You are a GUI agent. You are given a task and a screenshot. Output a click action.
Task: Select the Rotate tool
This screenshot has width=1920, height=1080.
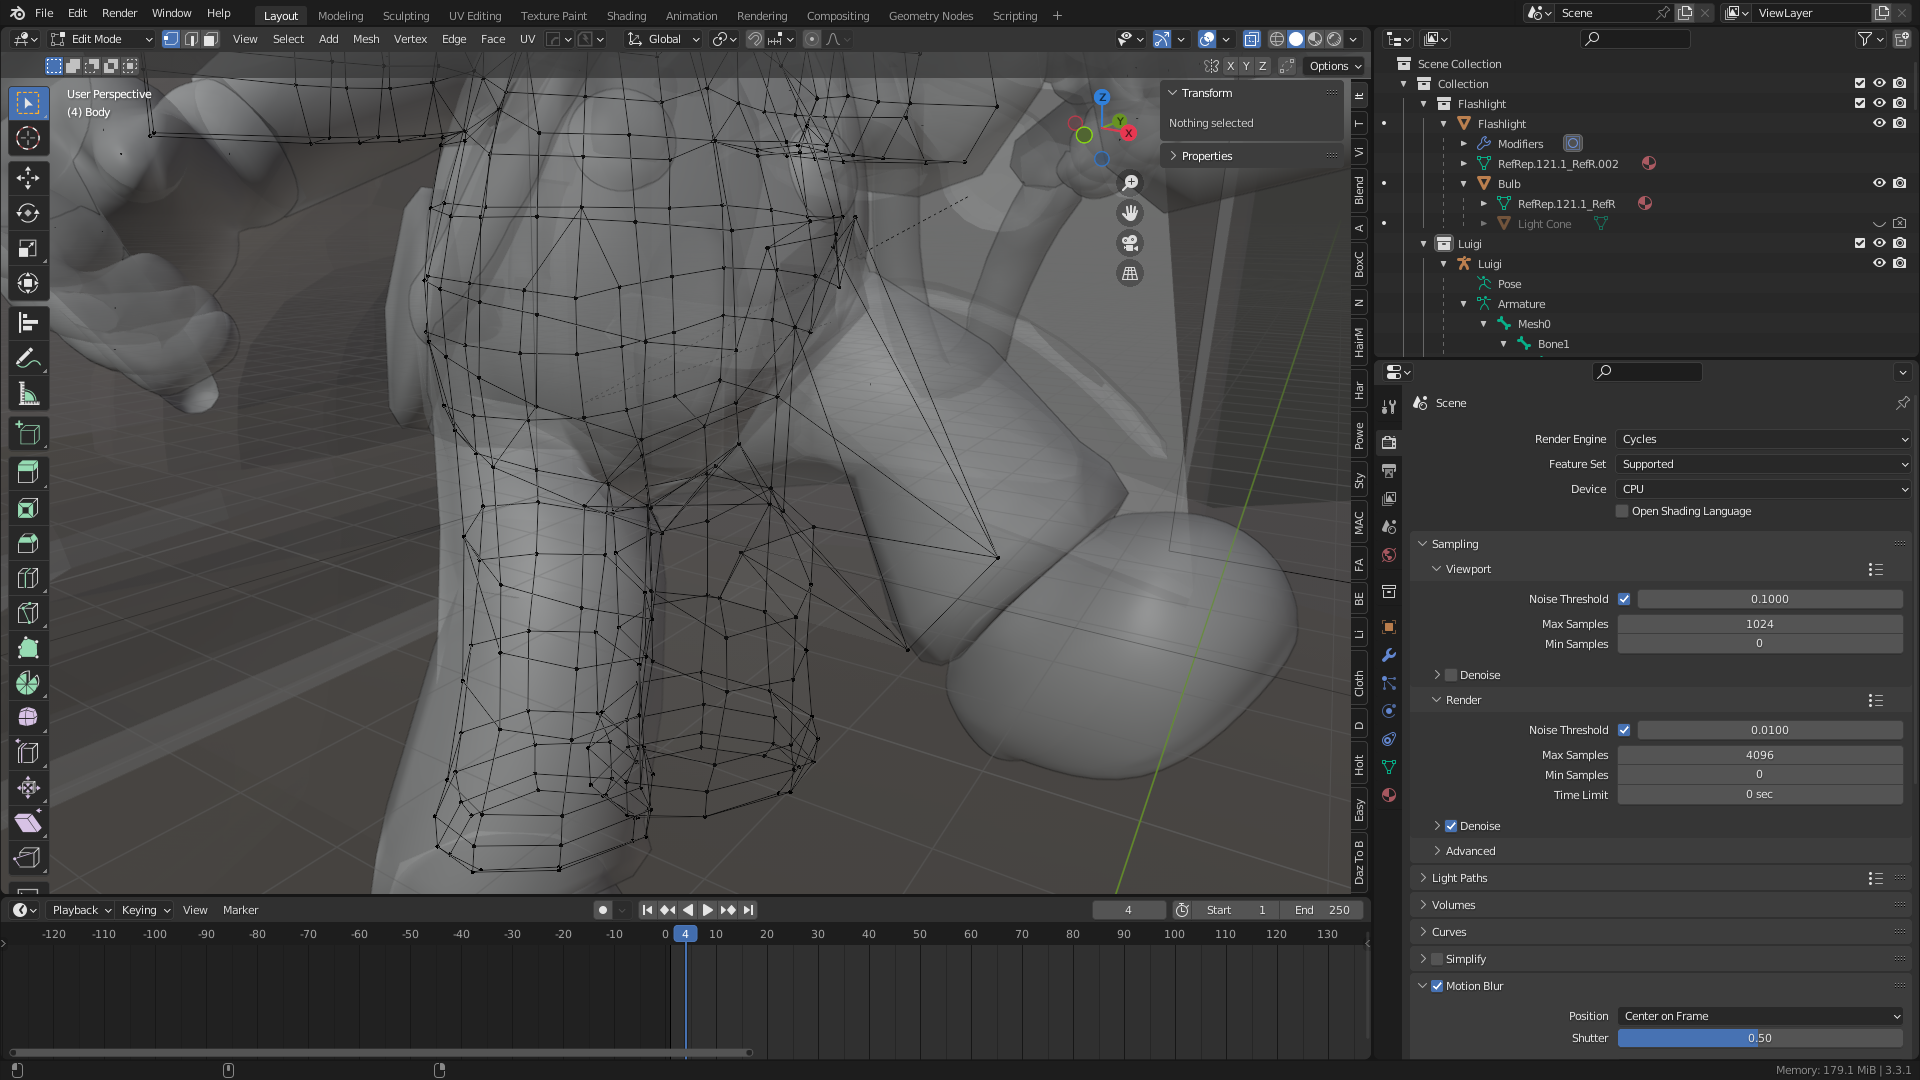pyautogui.click(x=28, y=213)
